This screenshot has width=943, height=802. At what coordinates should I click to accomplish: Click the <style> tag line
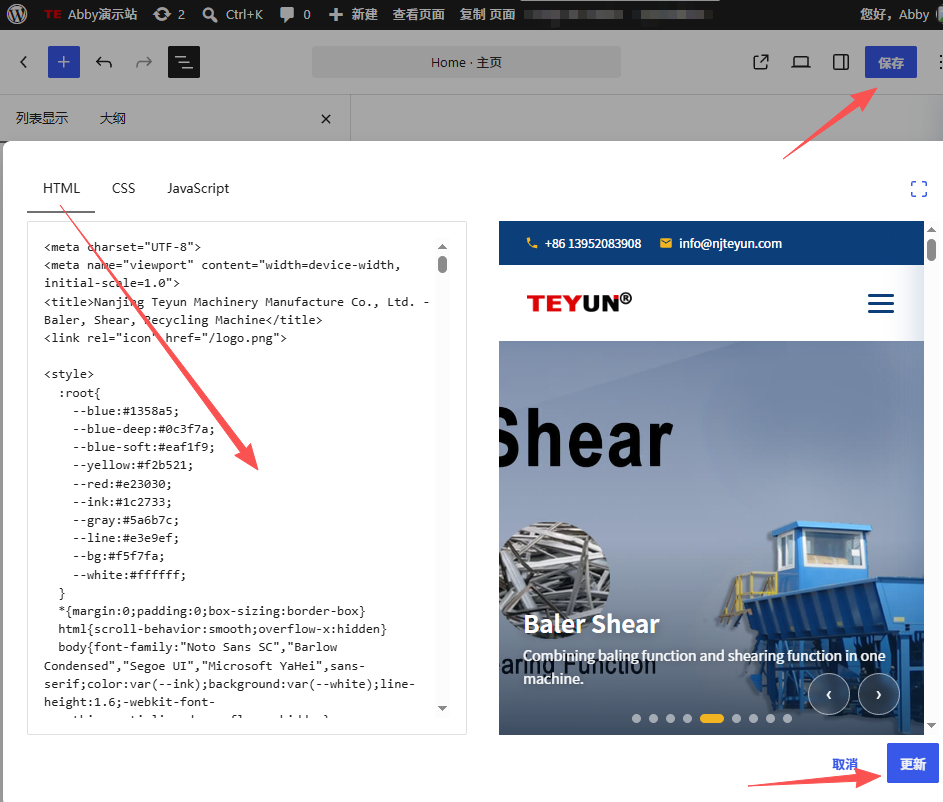pos(69,374)
